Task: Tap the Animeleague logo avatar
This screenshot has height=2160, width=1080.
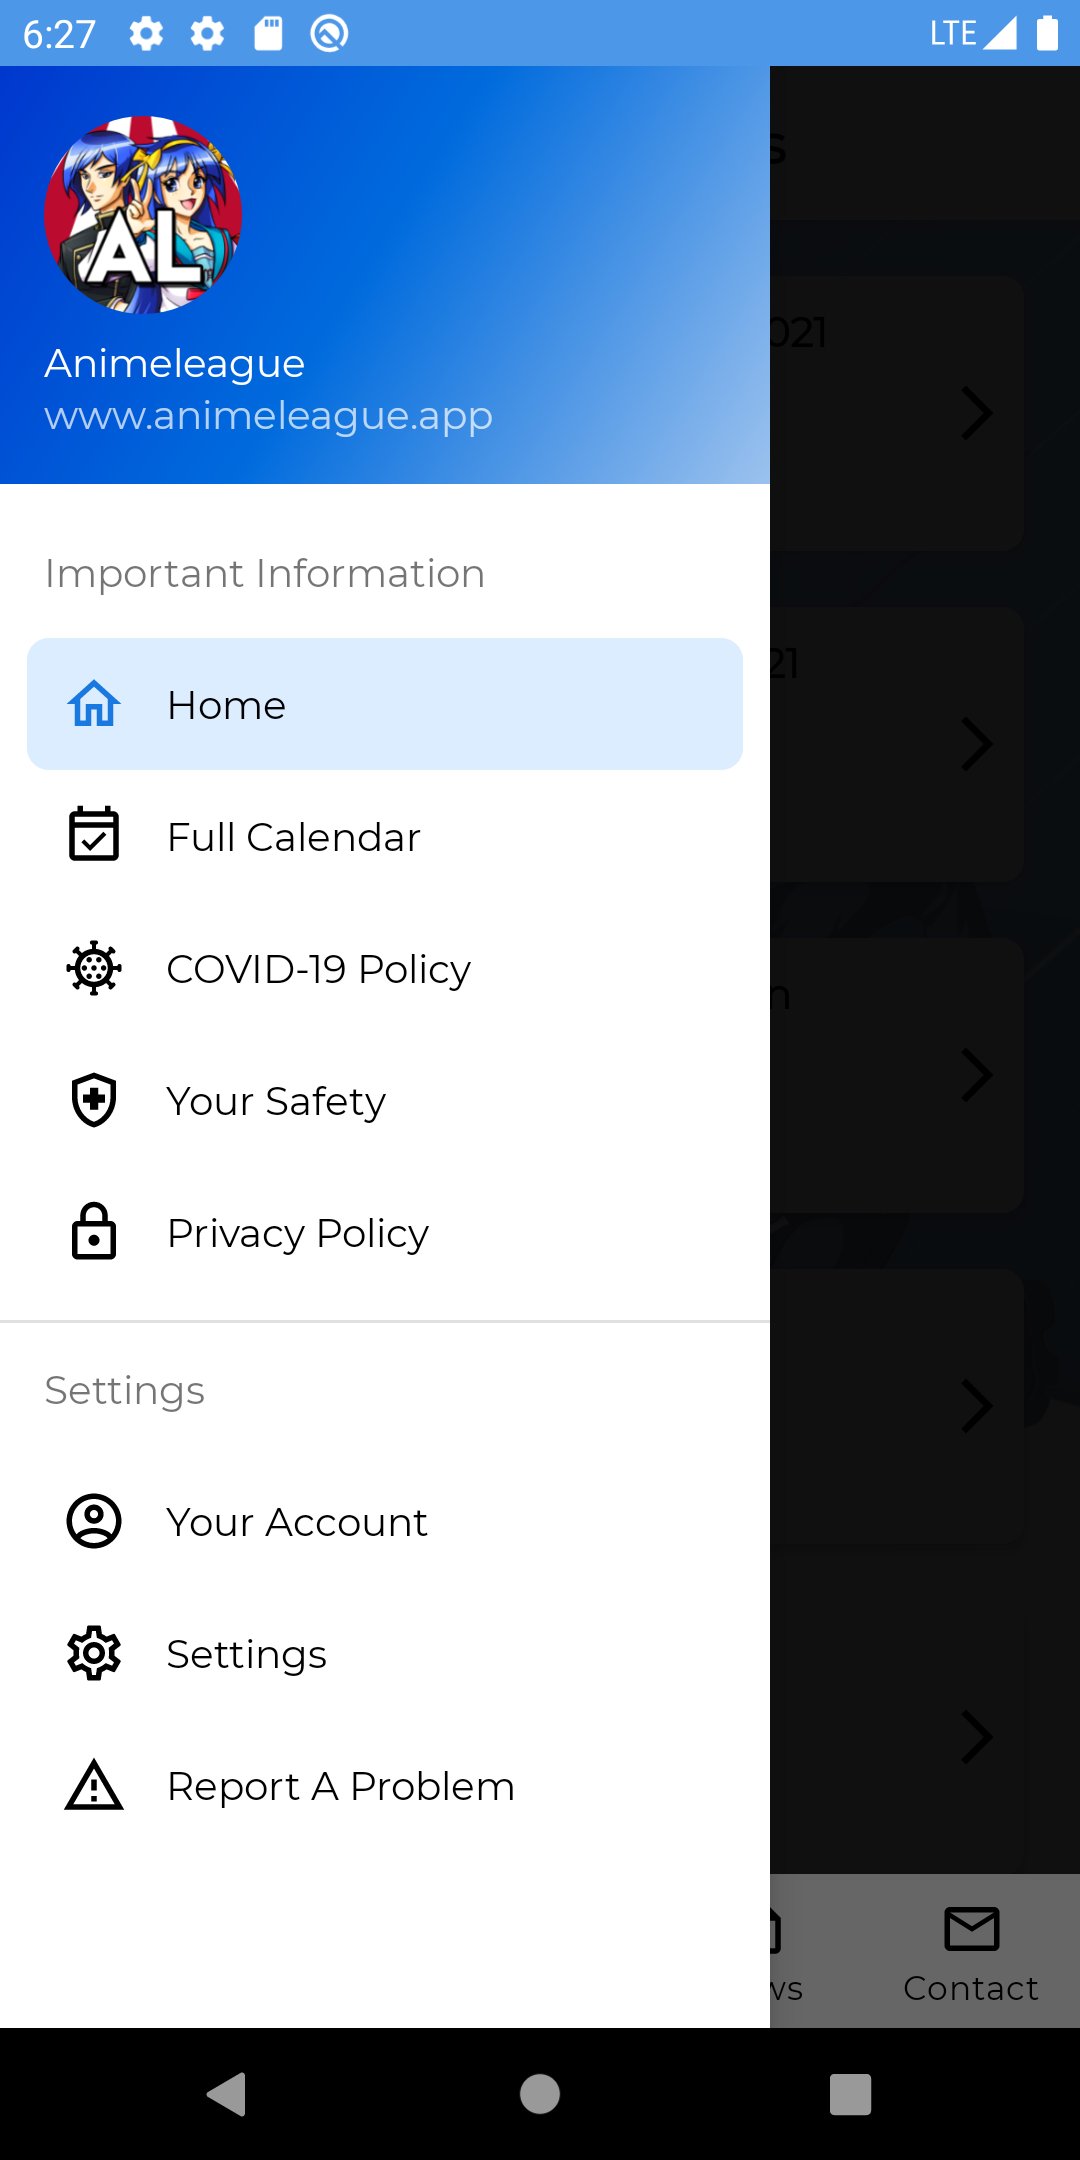Action: pos(143,215)
